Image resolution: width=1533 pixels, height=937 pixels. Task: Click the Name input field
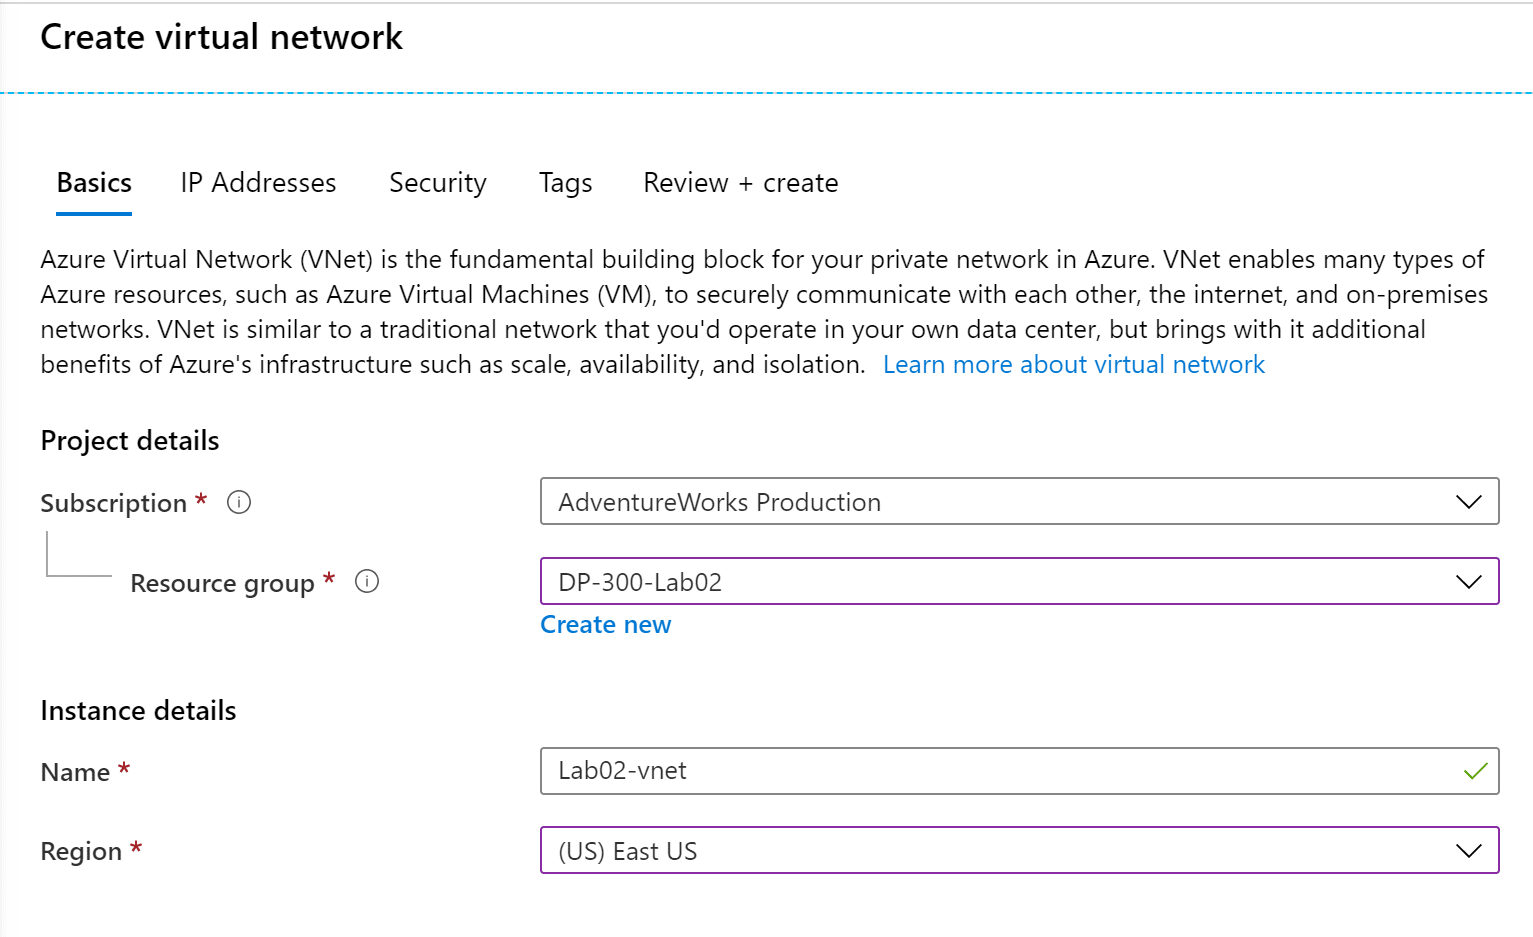pyautogui.click(x=1000, y=771)
